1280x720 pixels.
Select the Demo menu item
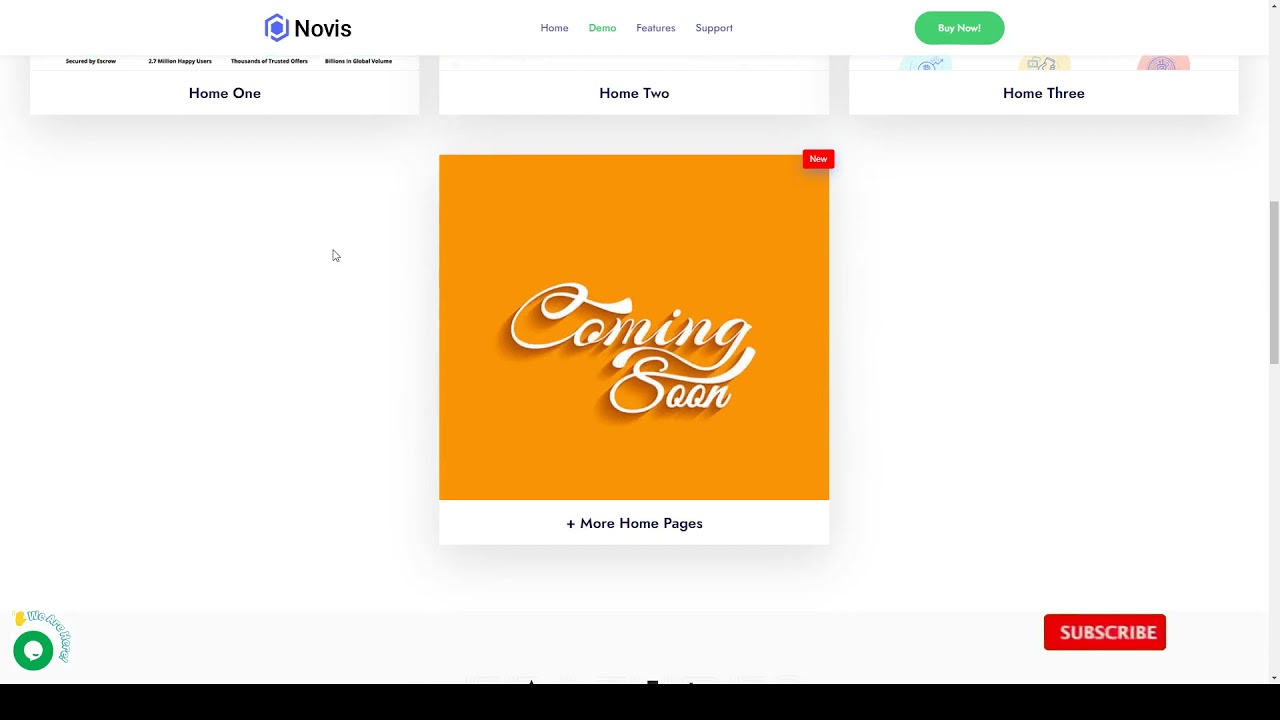[x=602, y=28]
